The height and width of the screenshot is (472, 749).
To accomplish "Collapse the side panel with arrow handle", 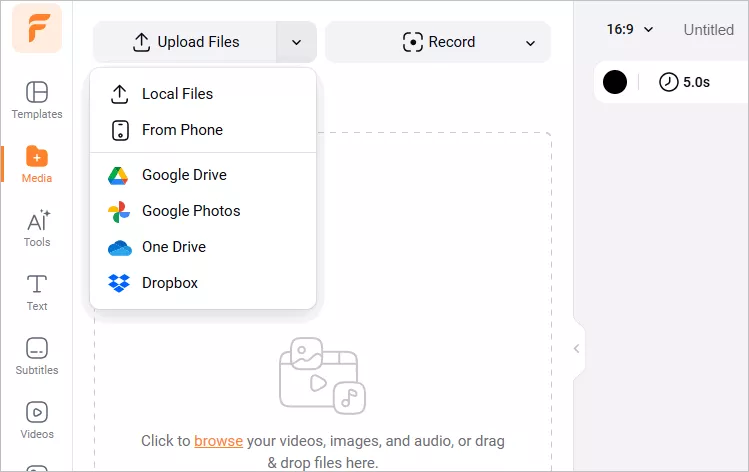I will point(577,349).
